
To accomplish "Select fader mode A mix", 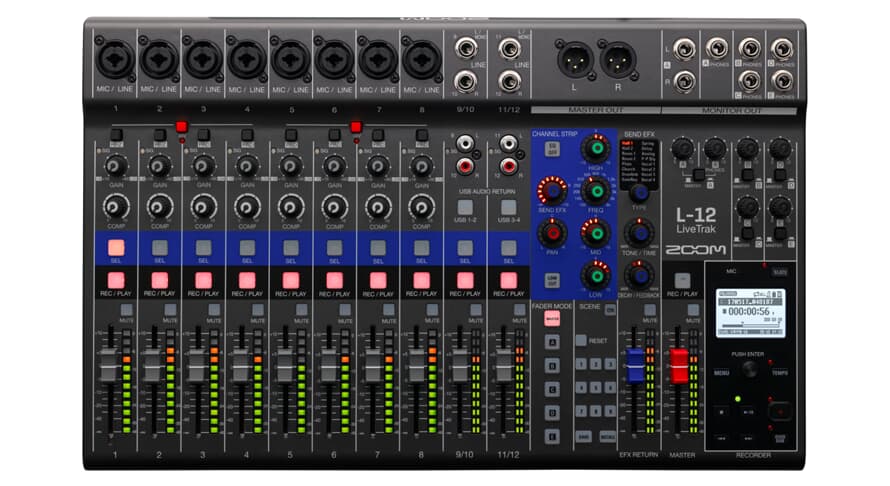I will [x=552, y=342].
